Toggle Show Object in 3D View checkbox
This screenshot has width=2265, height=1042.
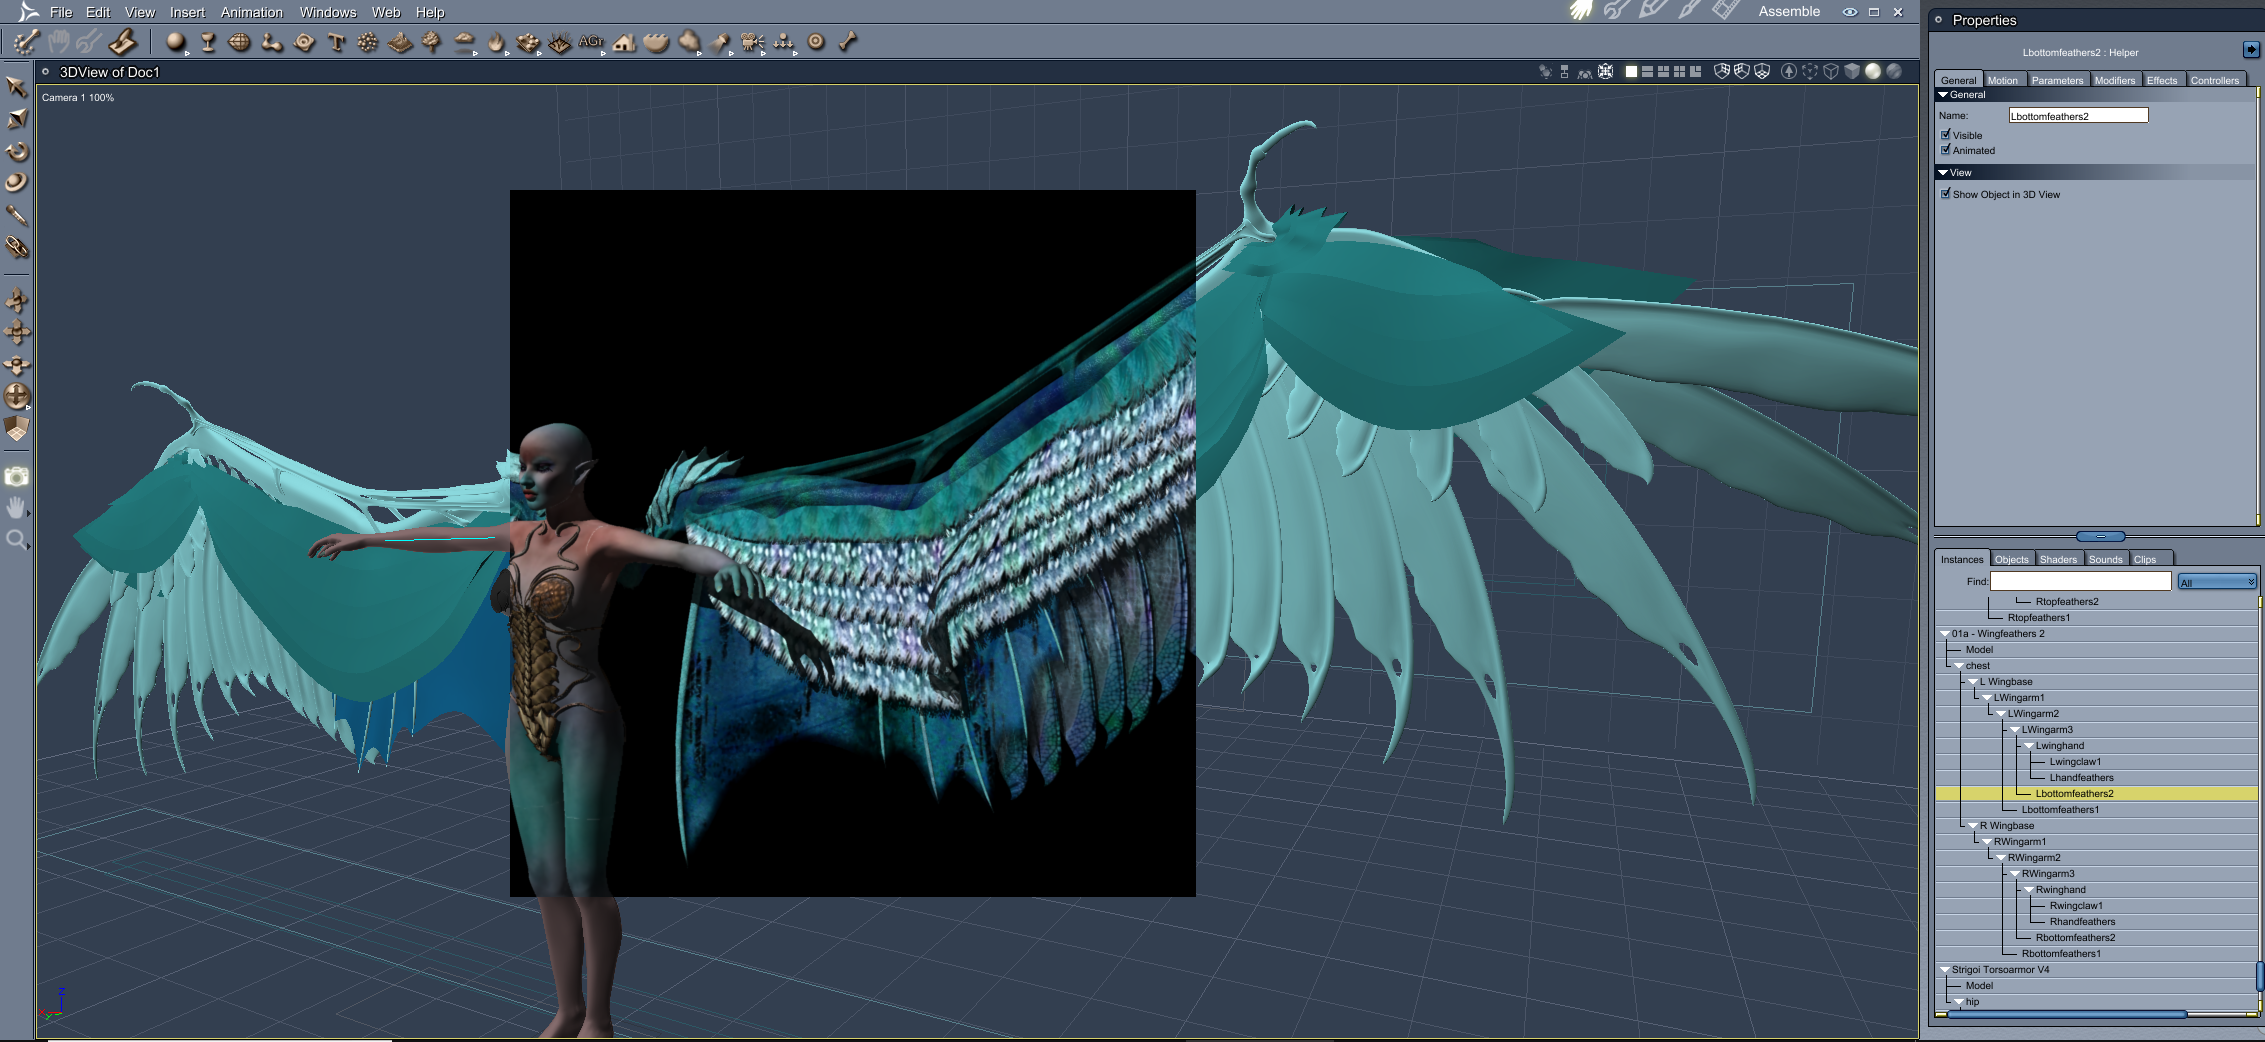pyautogui.click(x=1946, y=194)
